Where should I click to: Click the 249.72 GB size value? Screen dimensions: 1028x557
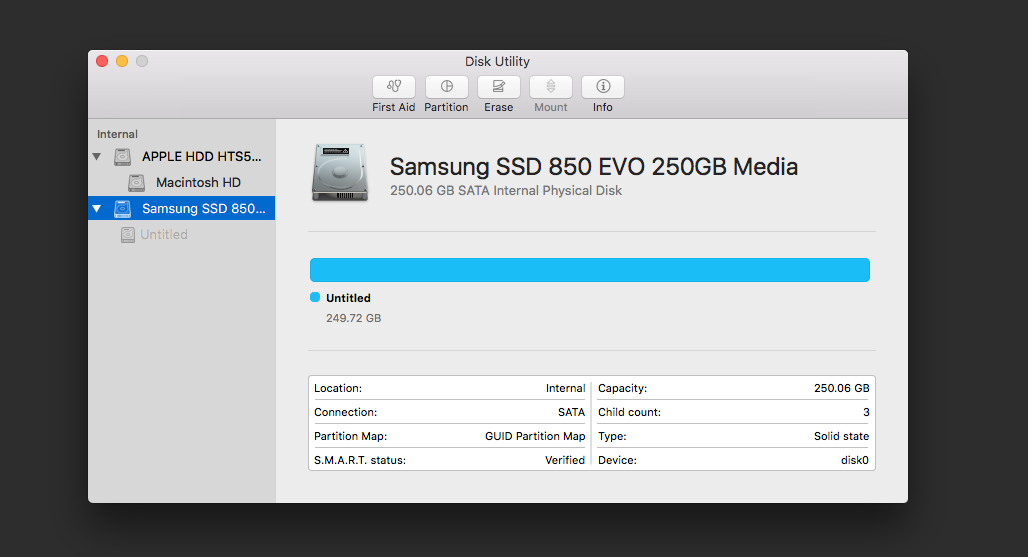tap(353, 318)
